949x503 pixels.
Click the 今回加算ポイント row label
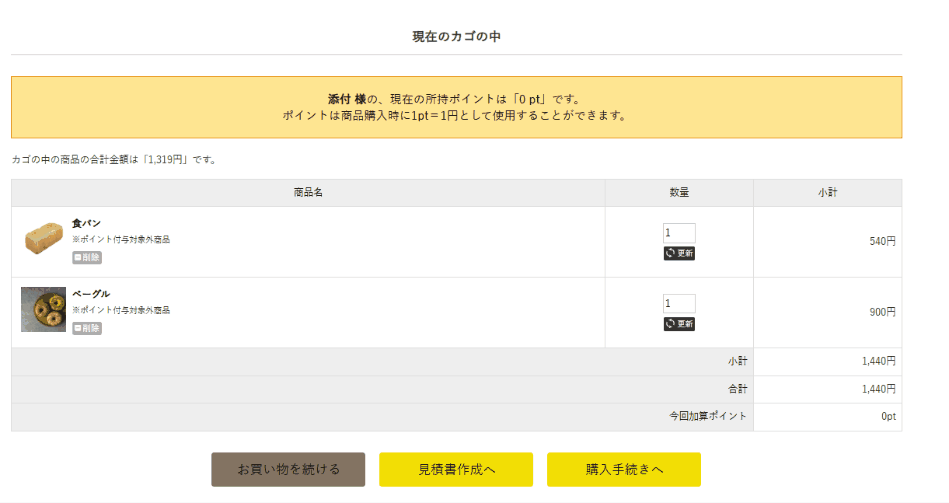(x=708, y=416)
